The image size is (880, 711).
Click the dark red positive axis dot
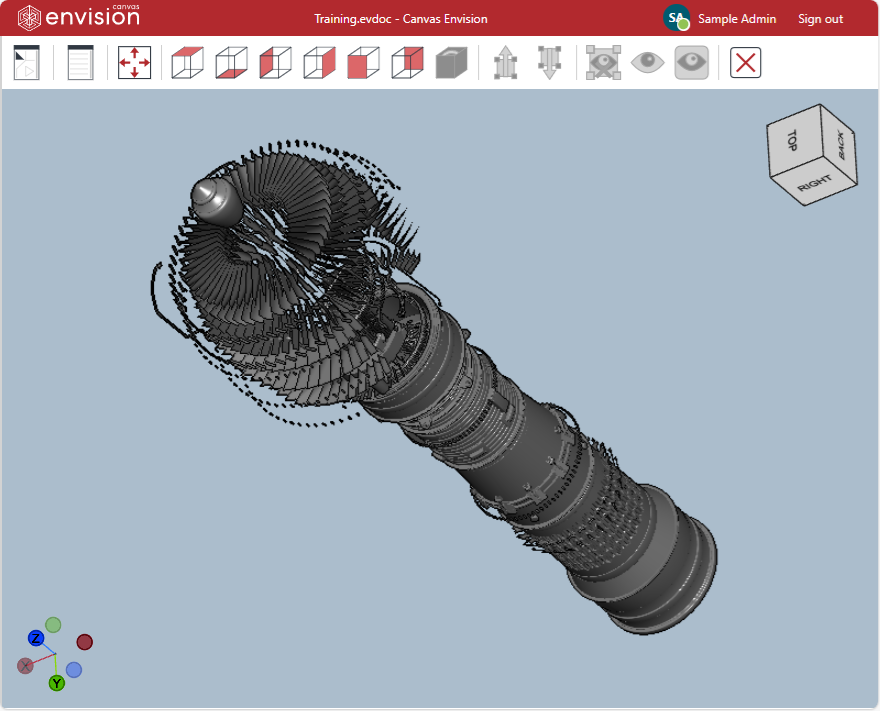[85, 642]
